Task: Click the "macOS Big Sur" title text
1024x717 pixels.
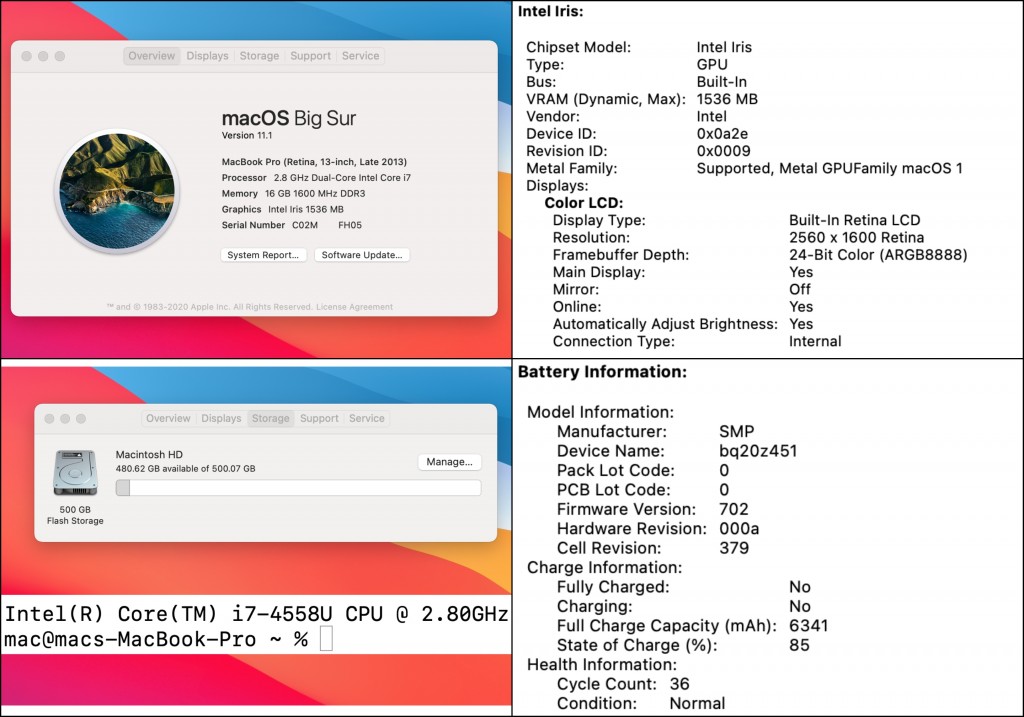Action: pos(289,118)
